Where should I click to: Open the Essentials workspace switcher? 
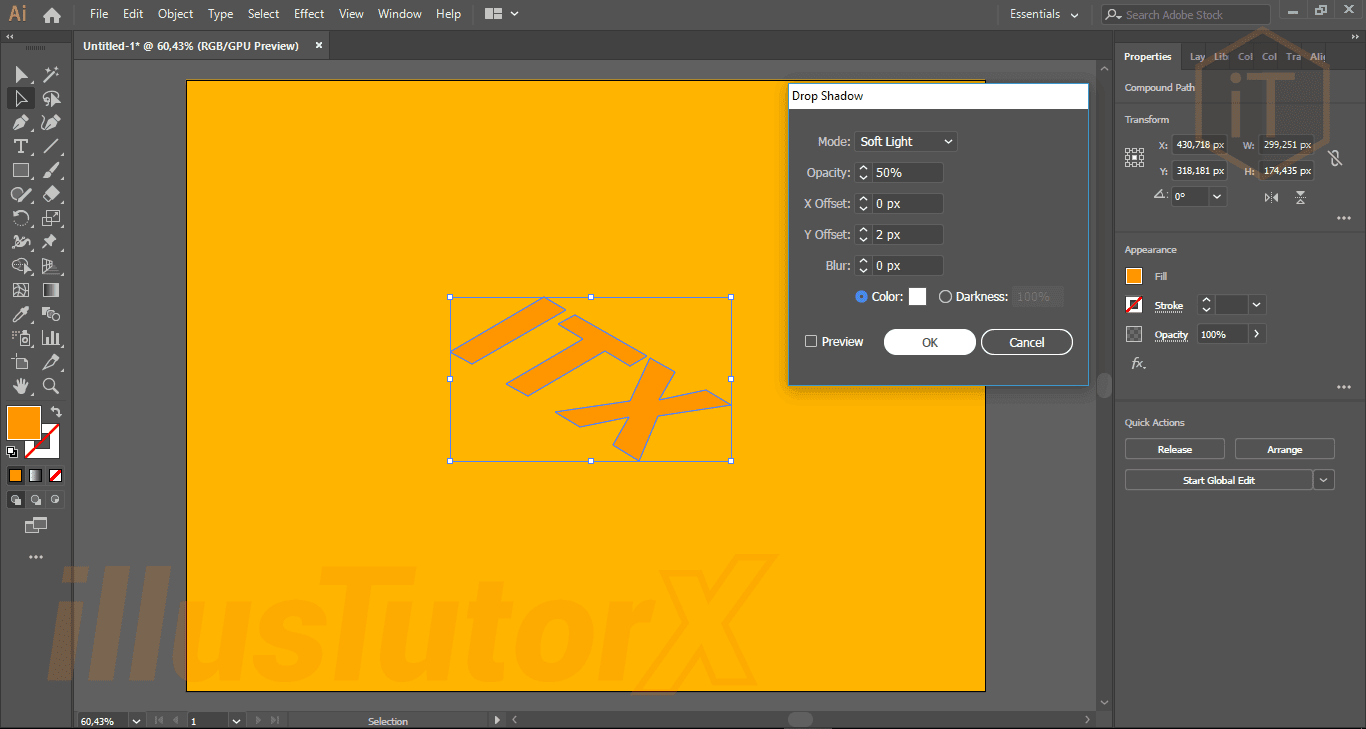pos(1044,15)
